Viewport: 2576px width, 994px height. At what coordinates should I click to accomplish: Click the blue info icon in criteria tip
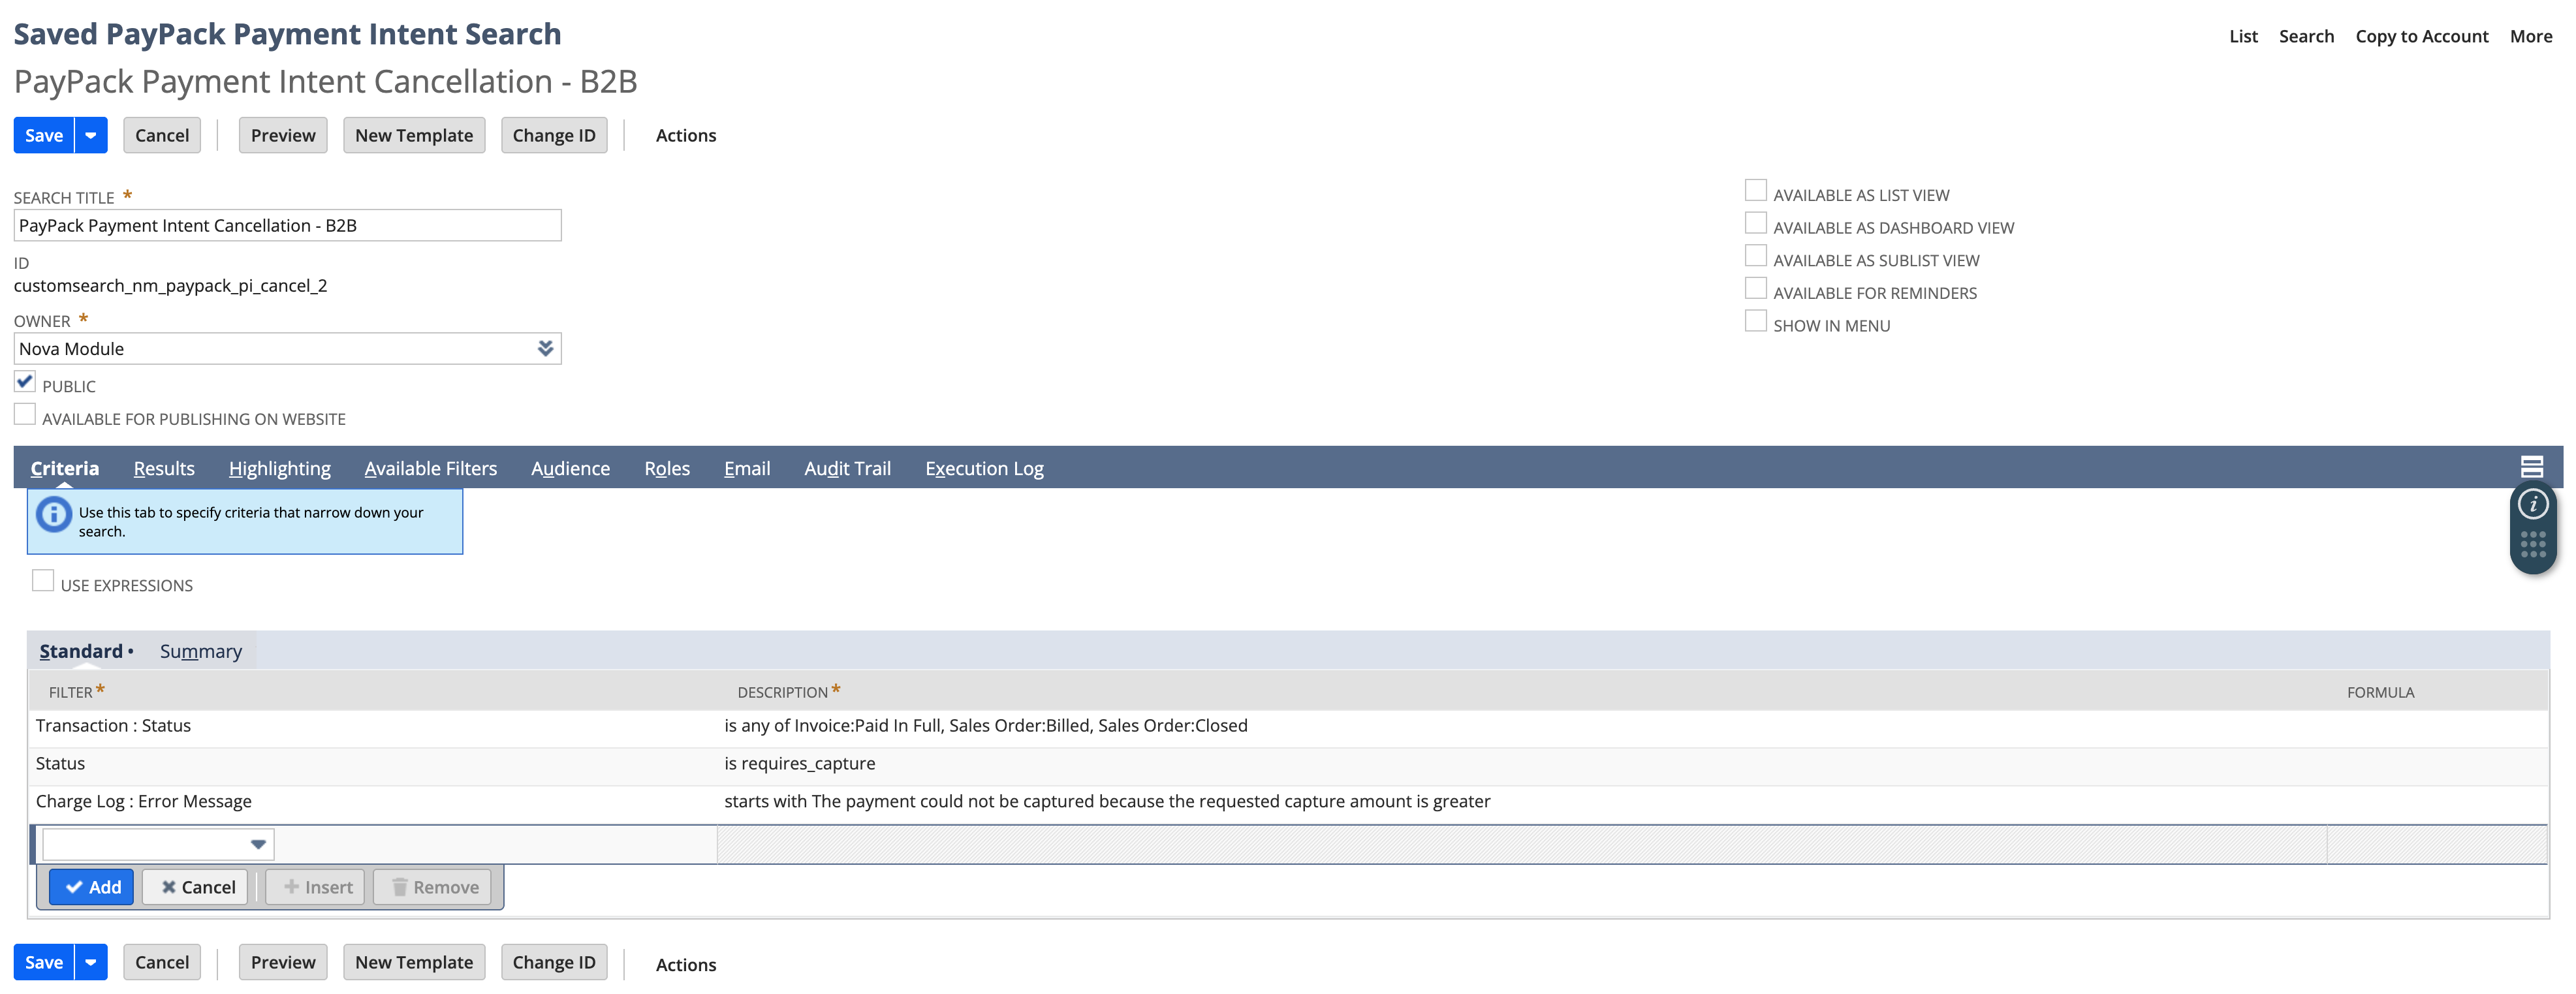53,515
